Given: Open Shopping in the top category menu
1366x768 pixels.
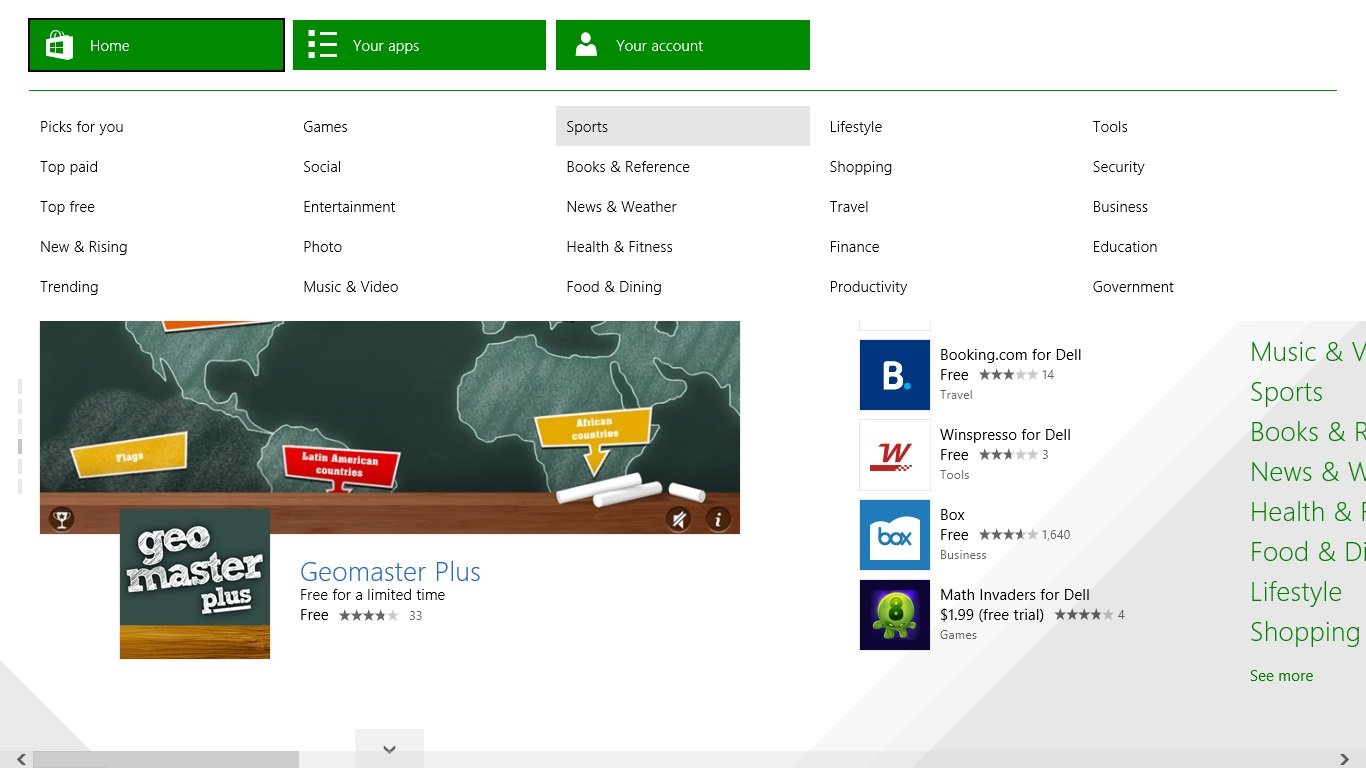Looking at the screenshot, I should click(861, 167).
